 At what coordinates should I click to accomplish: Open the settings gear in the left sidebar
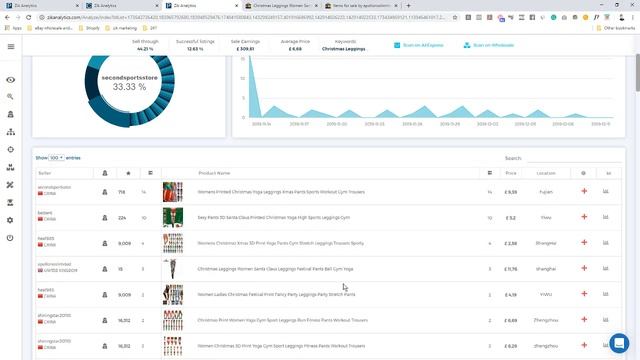[10, 220]
